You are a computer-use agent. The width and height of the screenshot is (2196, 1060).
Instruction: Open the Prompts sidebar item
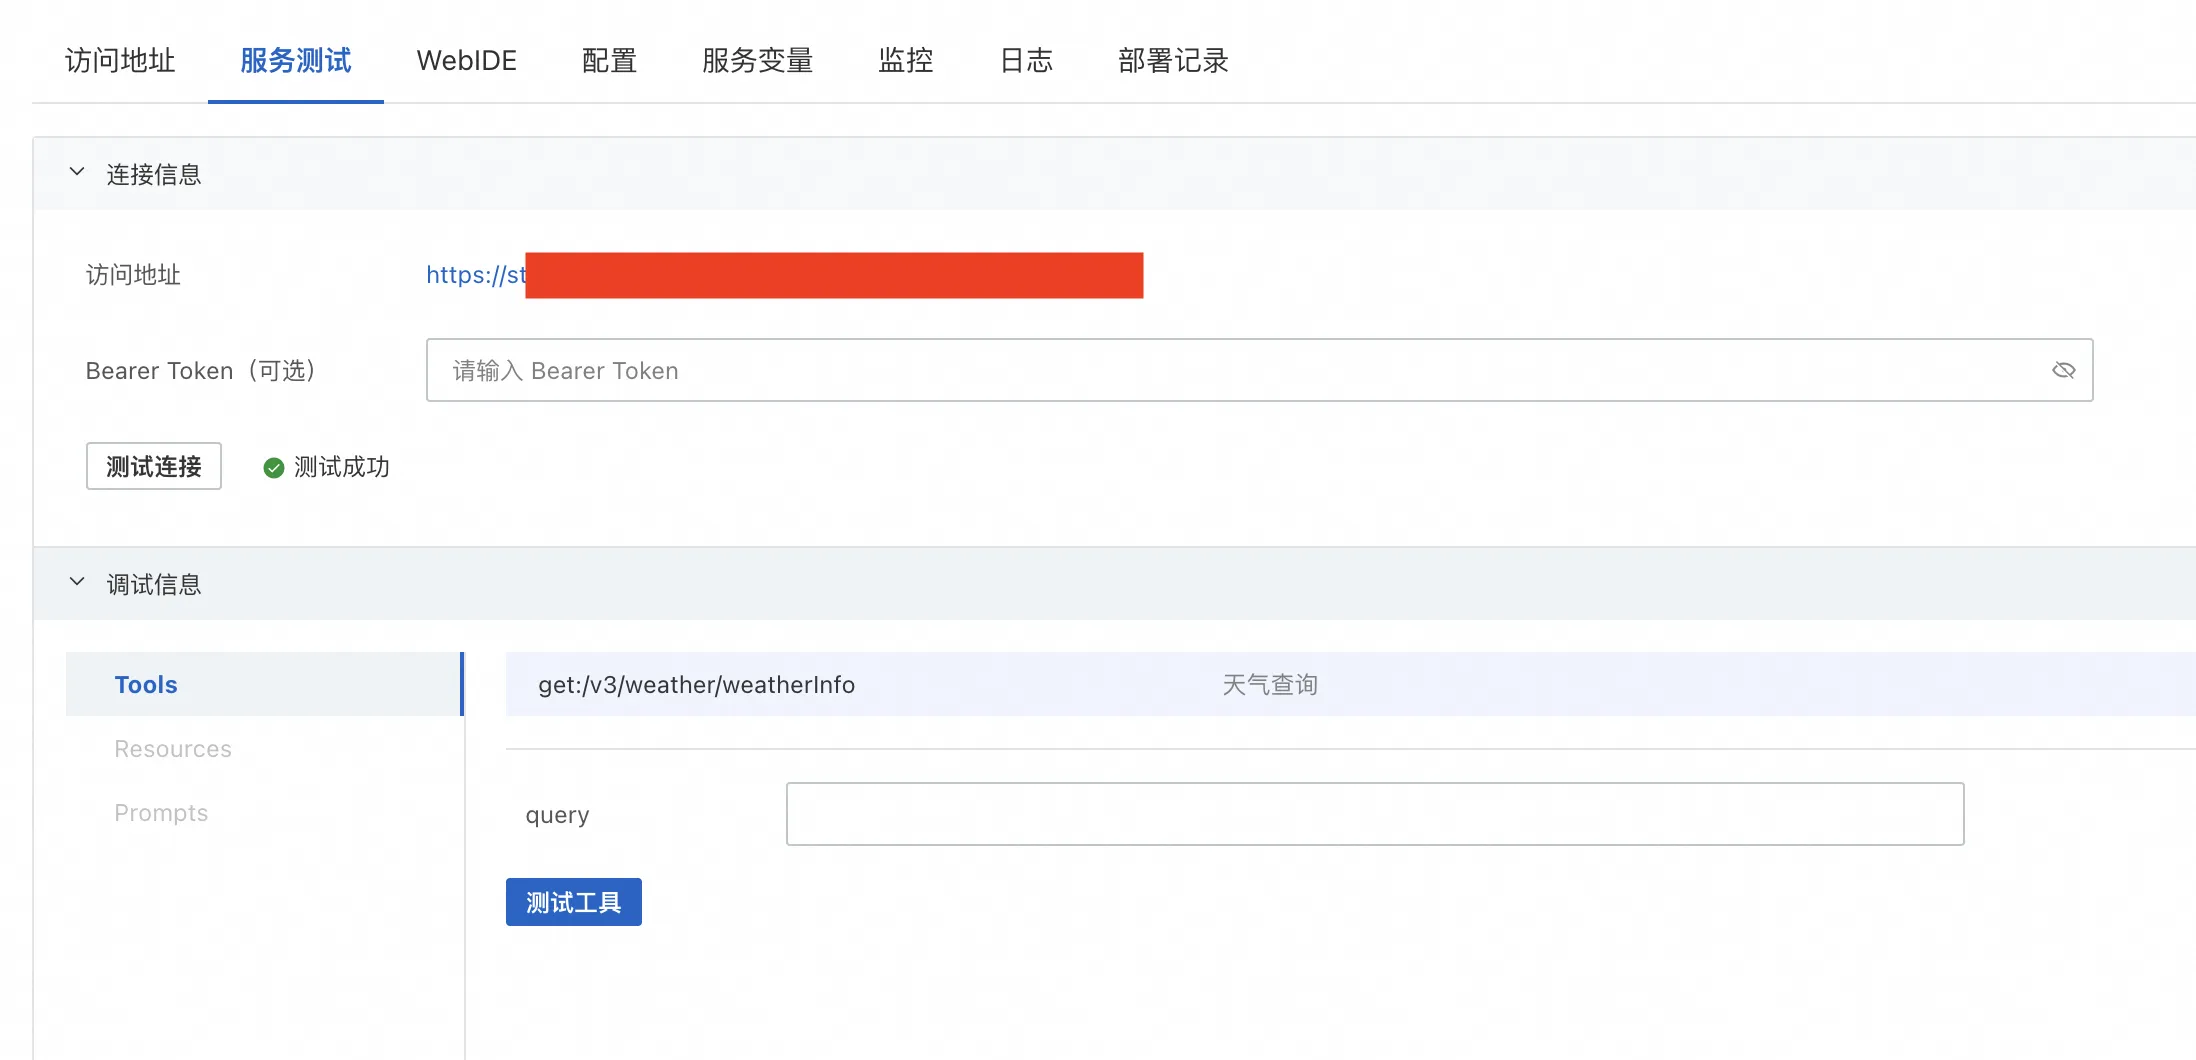161,812
